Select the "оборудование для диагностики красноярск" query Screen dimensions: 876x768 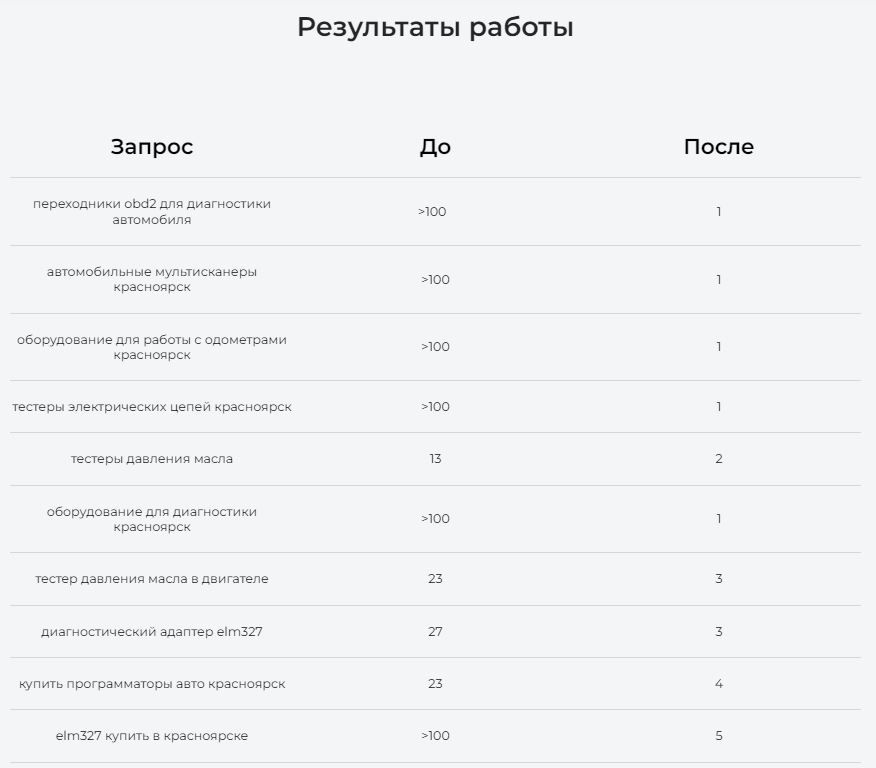coord(152,519)
